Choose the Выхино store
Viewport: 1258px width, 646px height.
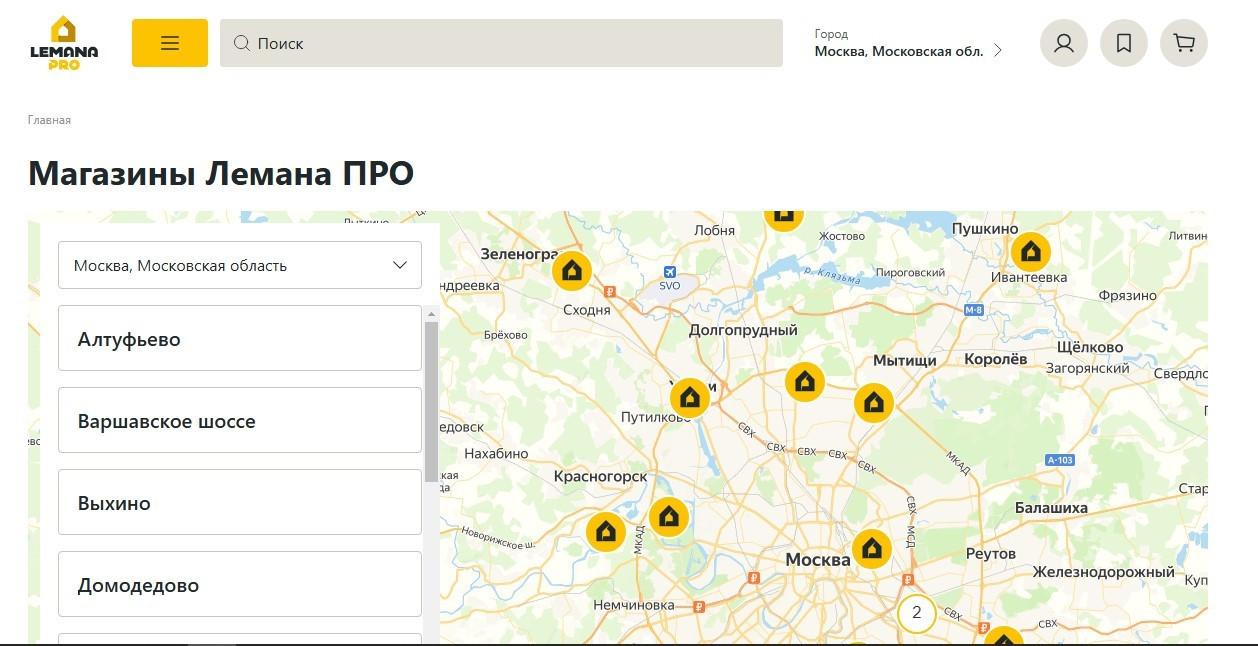coord(240,502)
